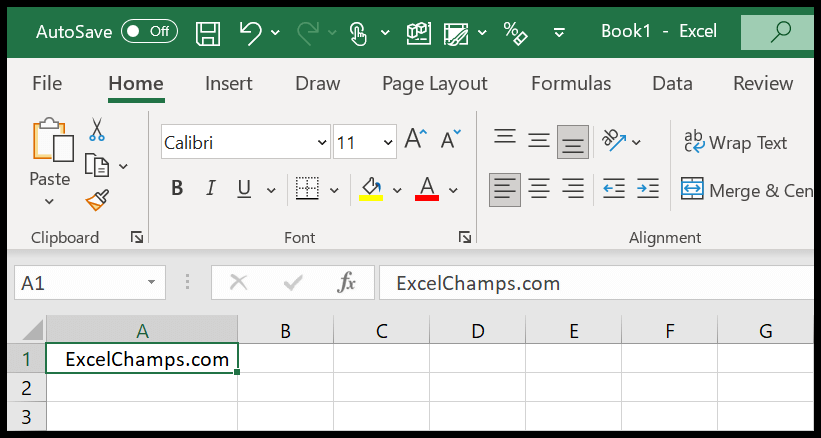Image resolution: width=821 pixels, height=438 pixels.
Task: Click the Insert Function fx icon
Action: pyautogui.click(x=346, y=283)
